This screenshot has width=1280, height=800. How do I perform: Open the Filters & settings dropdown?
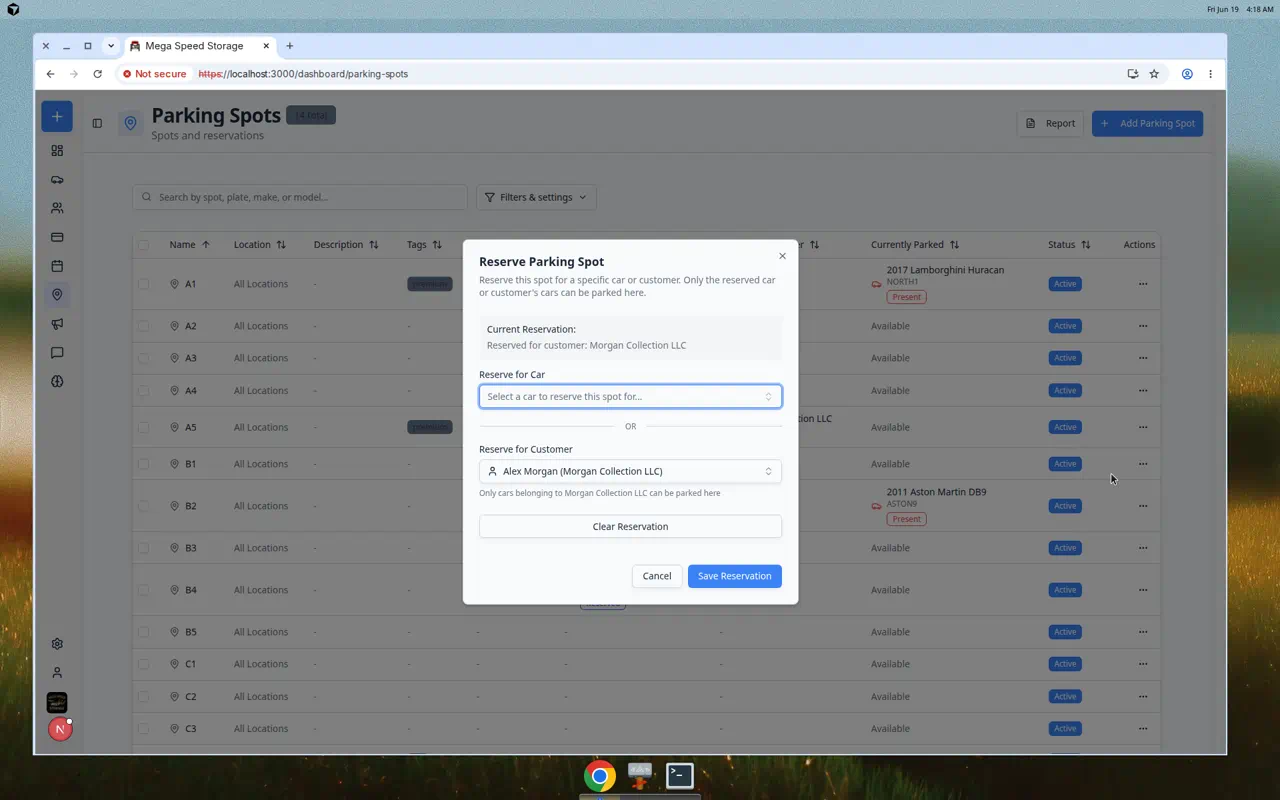536,197
